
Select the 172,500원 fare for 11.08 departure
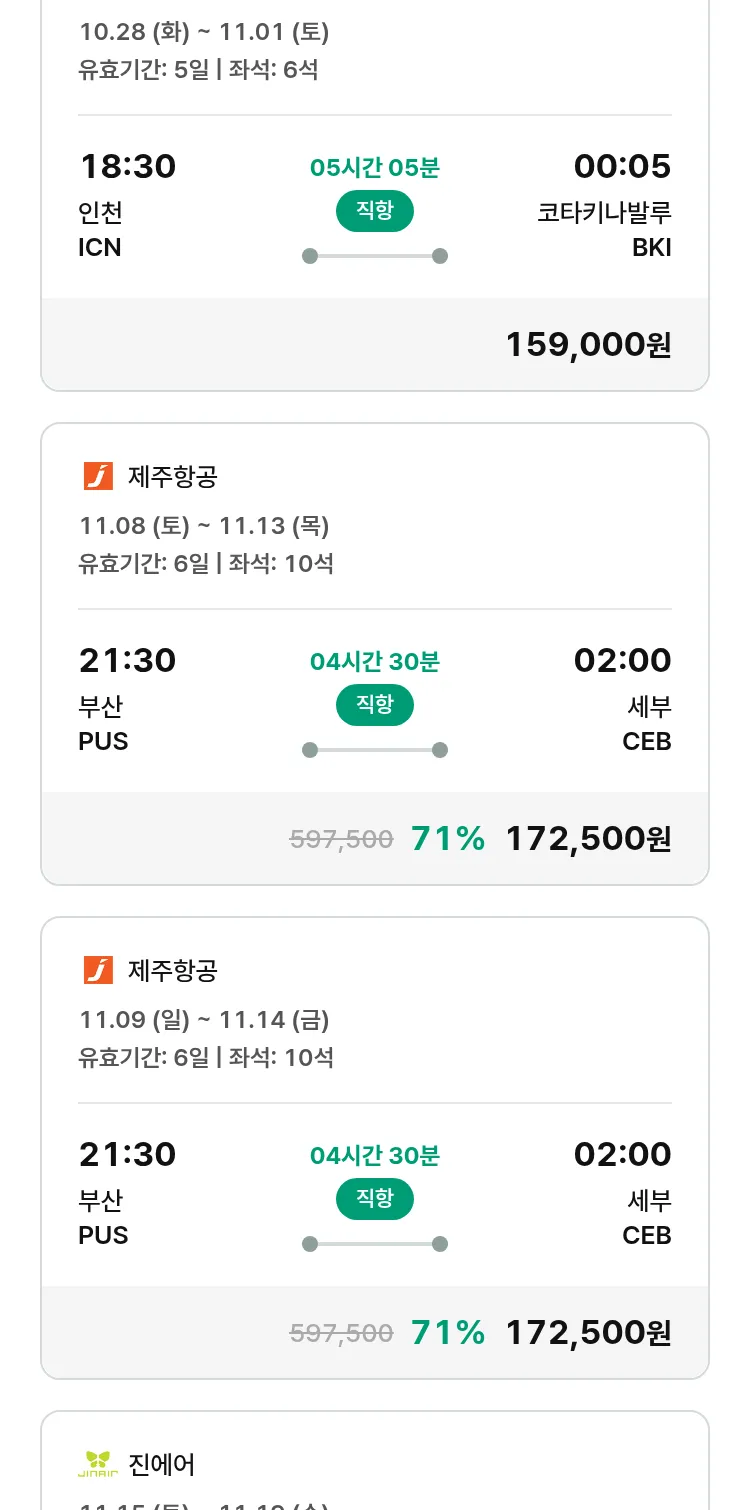588,838
